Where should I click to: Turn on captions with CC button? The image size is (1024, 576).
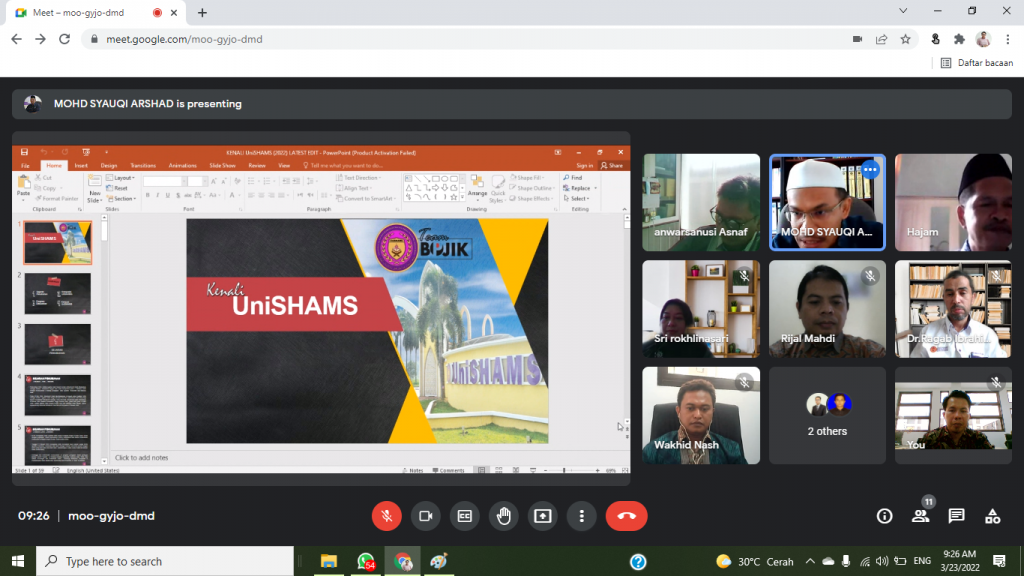pos(464,516)
